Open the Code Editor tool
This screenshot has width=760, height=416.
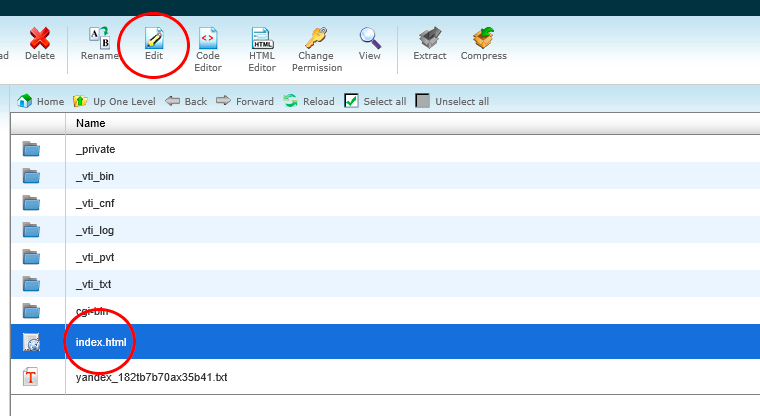(x=208, y=49)
